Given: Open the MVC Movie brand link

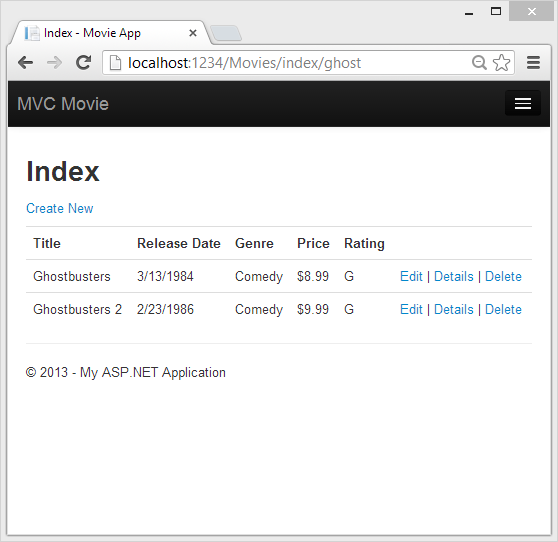Looking at the screenshot, I should coord(63,104).
